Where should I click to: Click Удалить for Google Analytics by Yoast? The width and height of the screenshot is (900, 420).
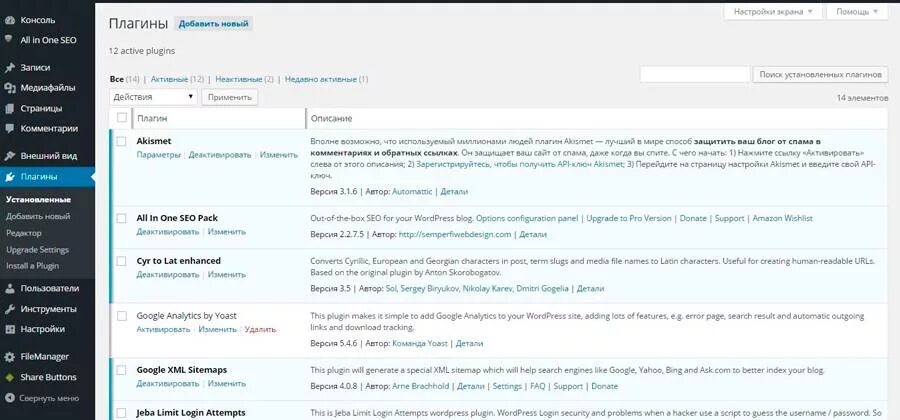pos(260,329)
